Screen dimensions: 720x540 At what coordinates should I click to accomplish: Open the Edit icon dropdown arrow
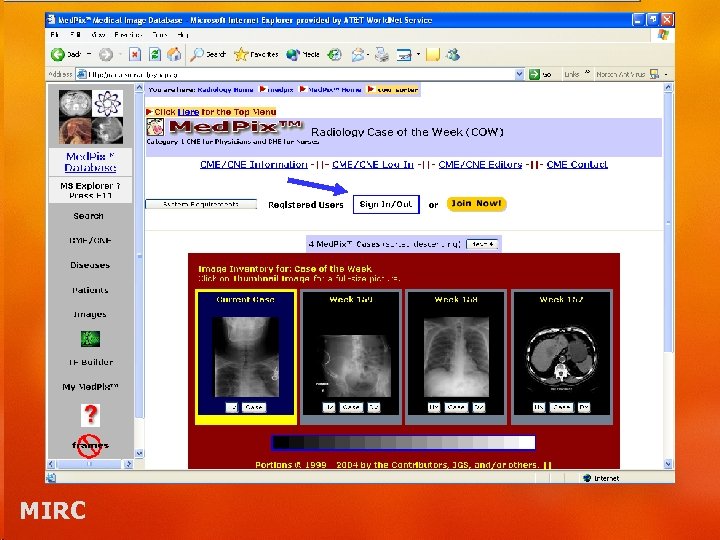pos(418,55)
